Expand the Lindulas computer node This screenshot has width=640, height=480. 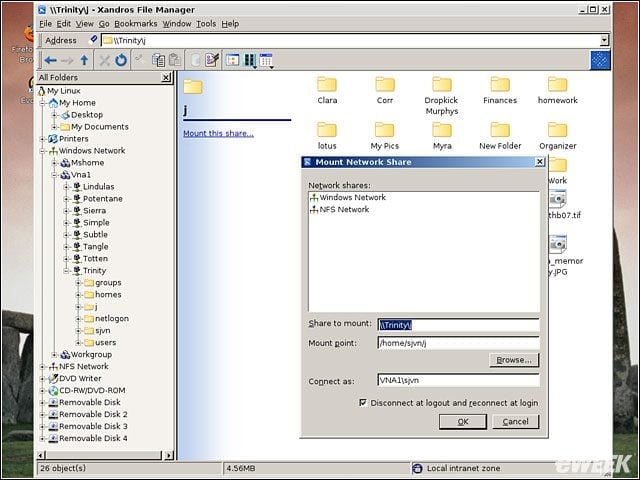[66, 187]
